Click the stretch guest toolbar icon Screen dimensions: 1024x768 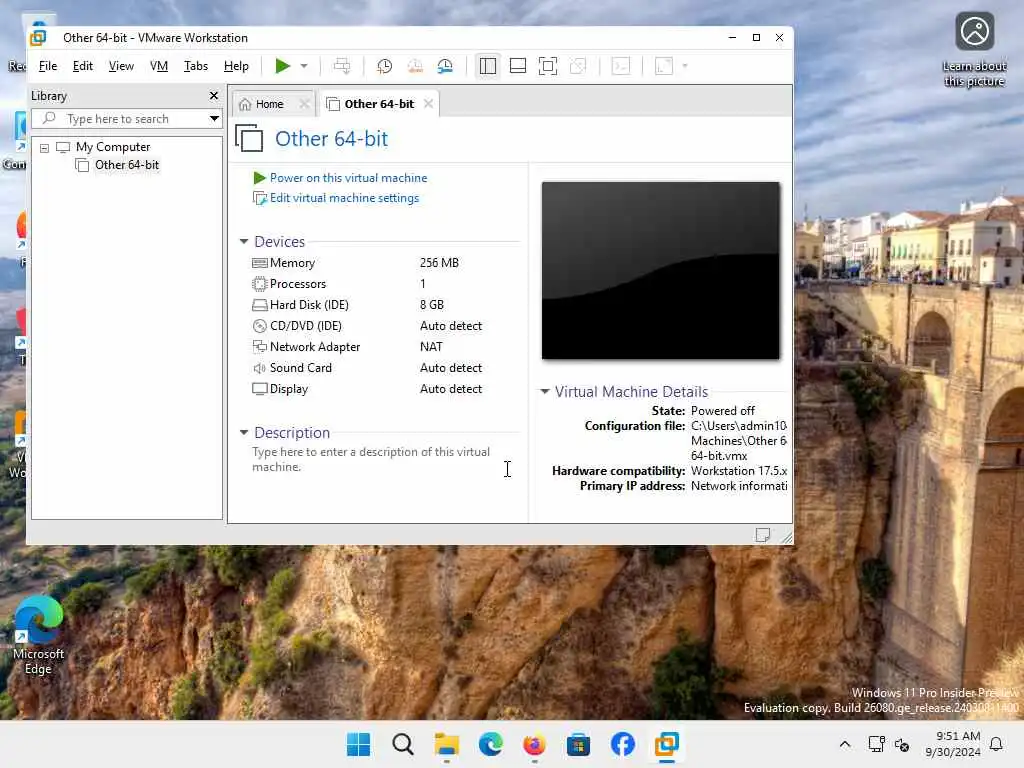664,66
